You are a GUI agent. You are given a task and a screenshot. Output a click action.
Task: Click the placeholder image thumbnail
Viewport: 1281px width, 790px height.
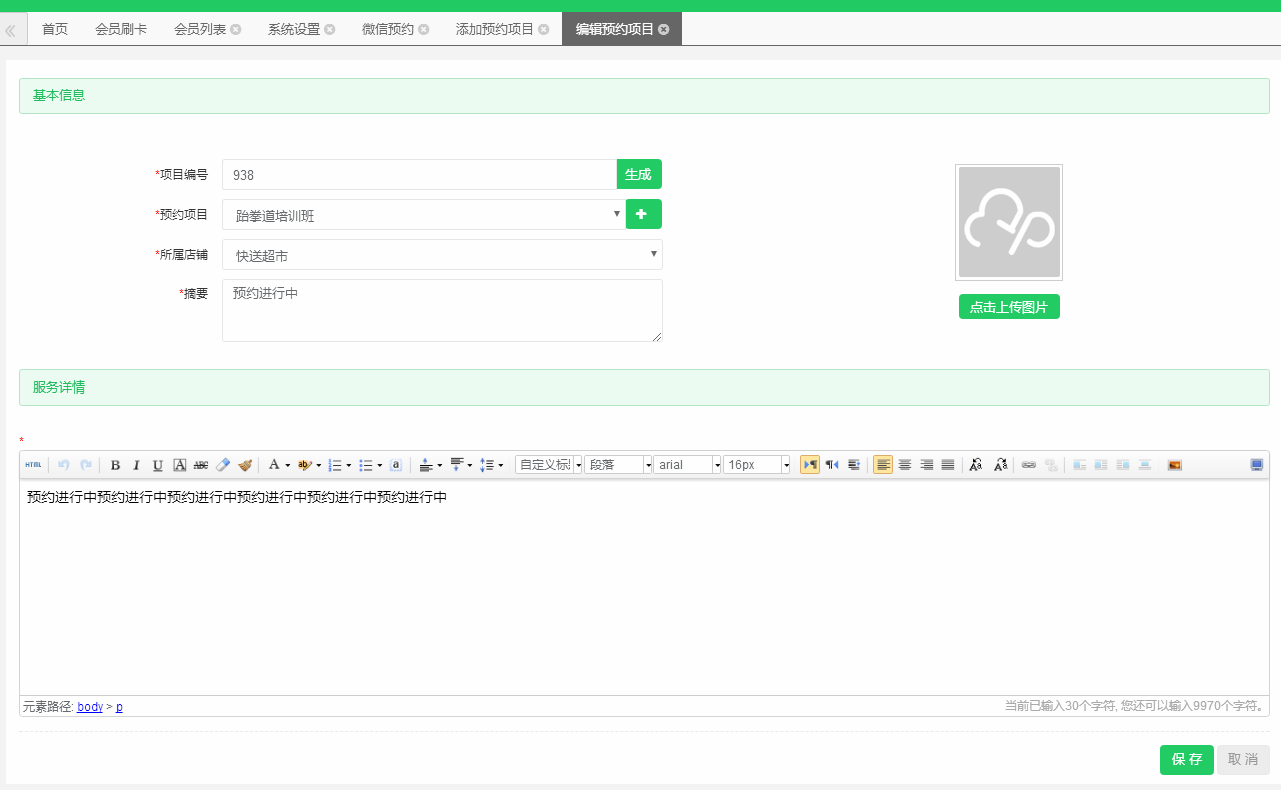(x=1009, y=222)
